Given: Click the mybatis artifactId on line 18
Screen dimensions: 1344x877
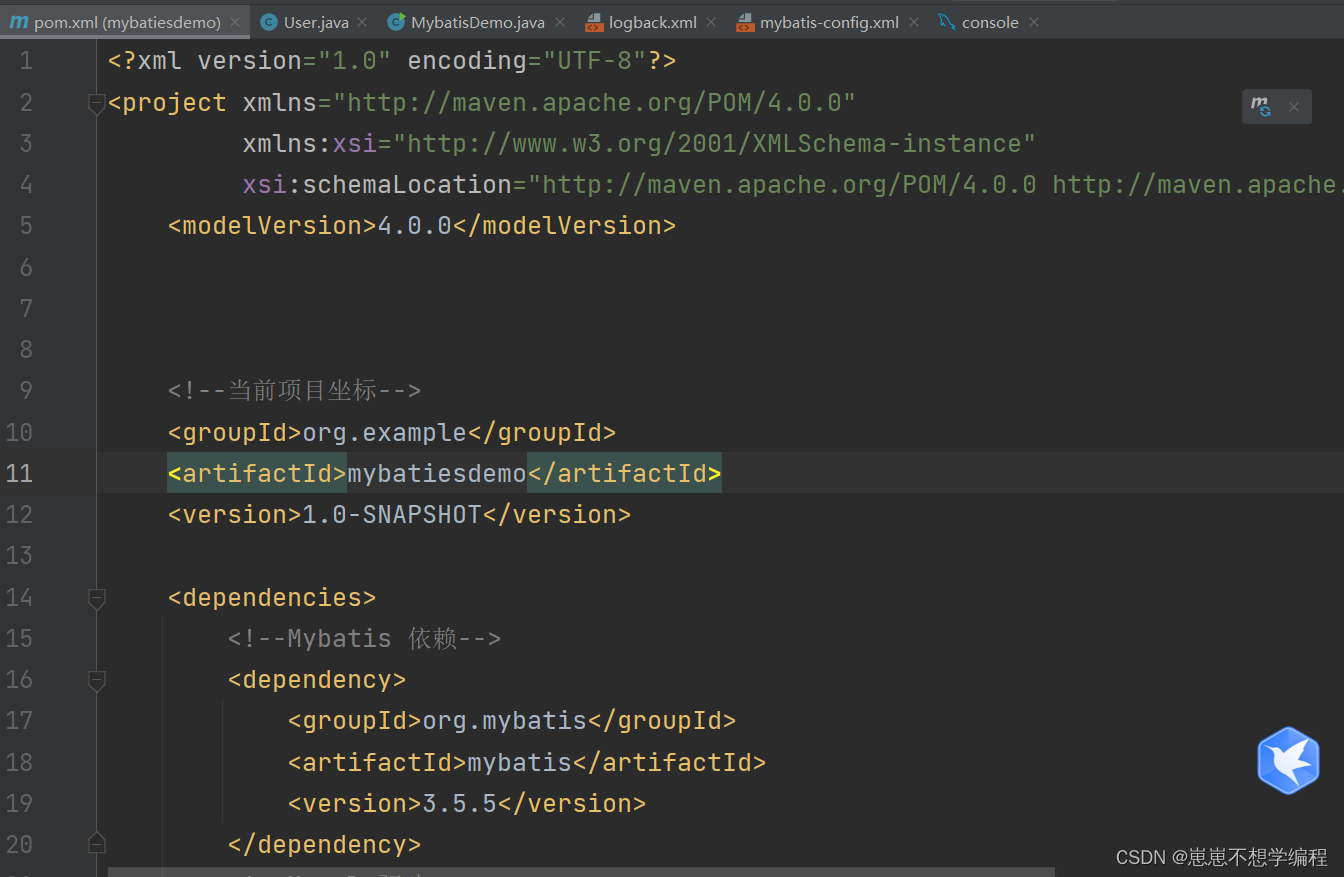Looking at the screenshot, I should (519, 762).
